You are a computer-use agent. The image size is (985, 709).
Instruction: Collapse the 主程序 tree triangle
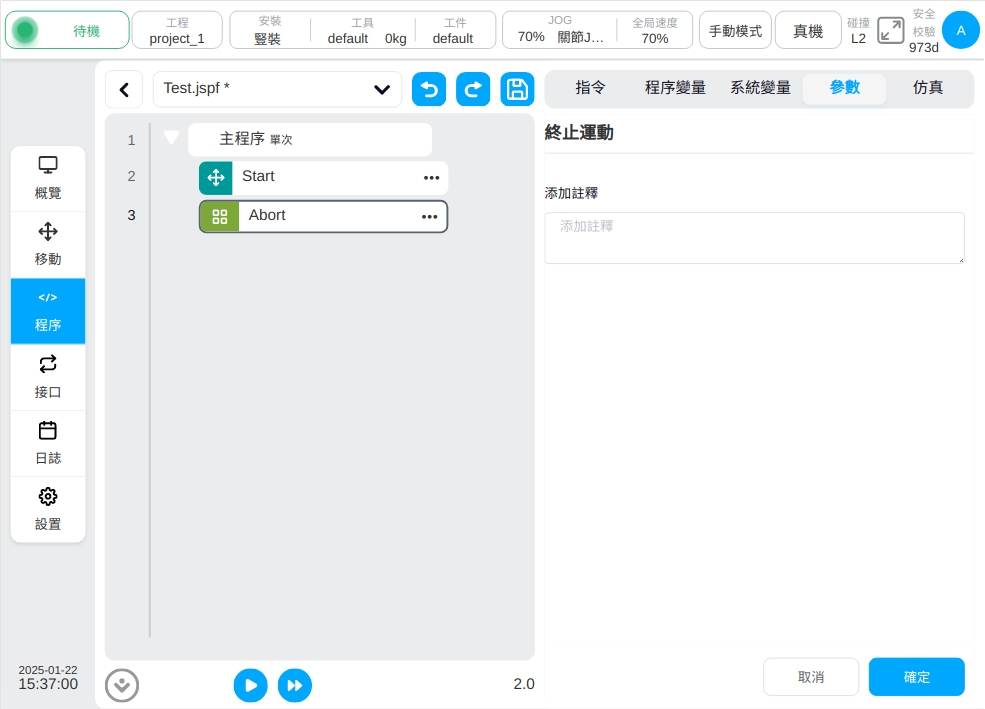[171, 137]
